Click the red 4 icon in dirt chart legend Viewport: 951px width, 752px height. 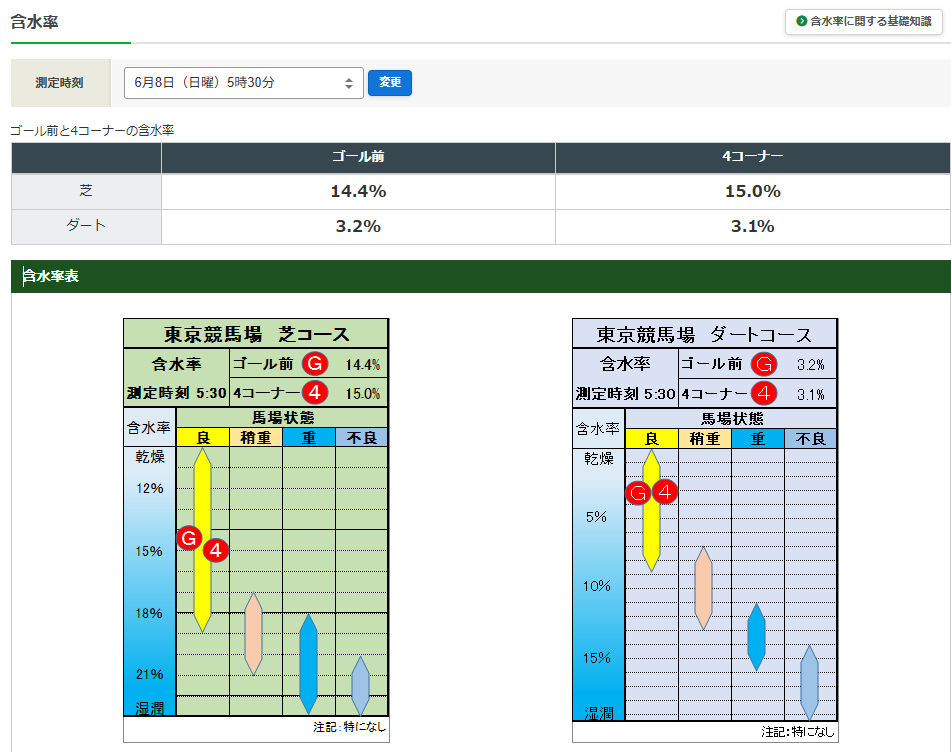(x=764, y=393)
